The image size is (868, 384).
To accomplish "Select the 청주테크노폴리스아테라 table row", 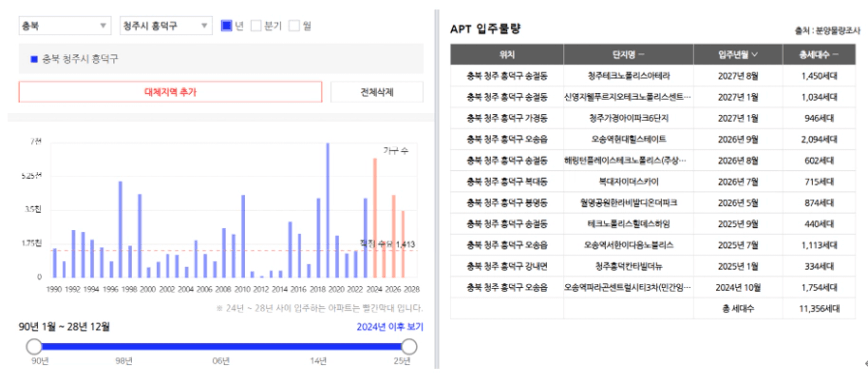I will (652, 75).
